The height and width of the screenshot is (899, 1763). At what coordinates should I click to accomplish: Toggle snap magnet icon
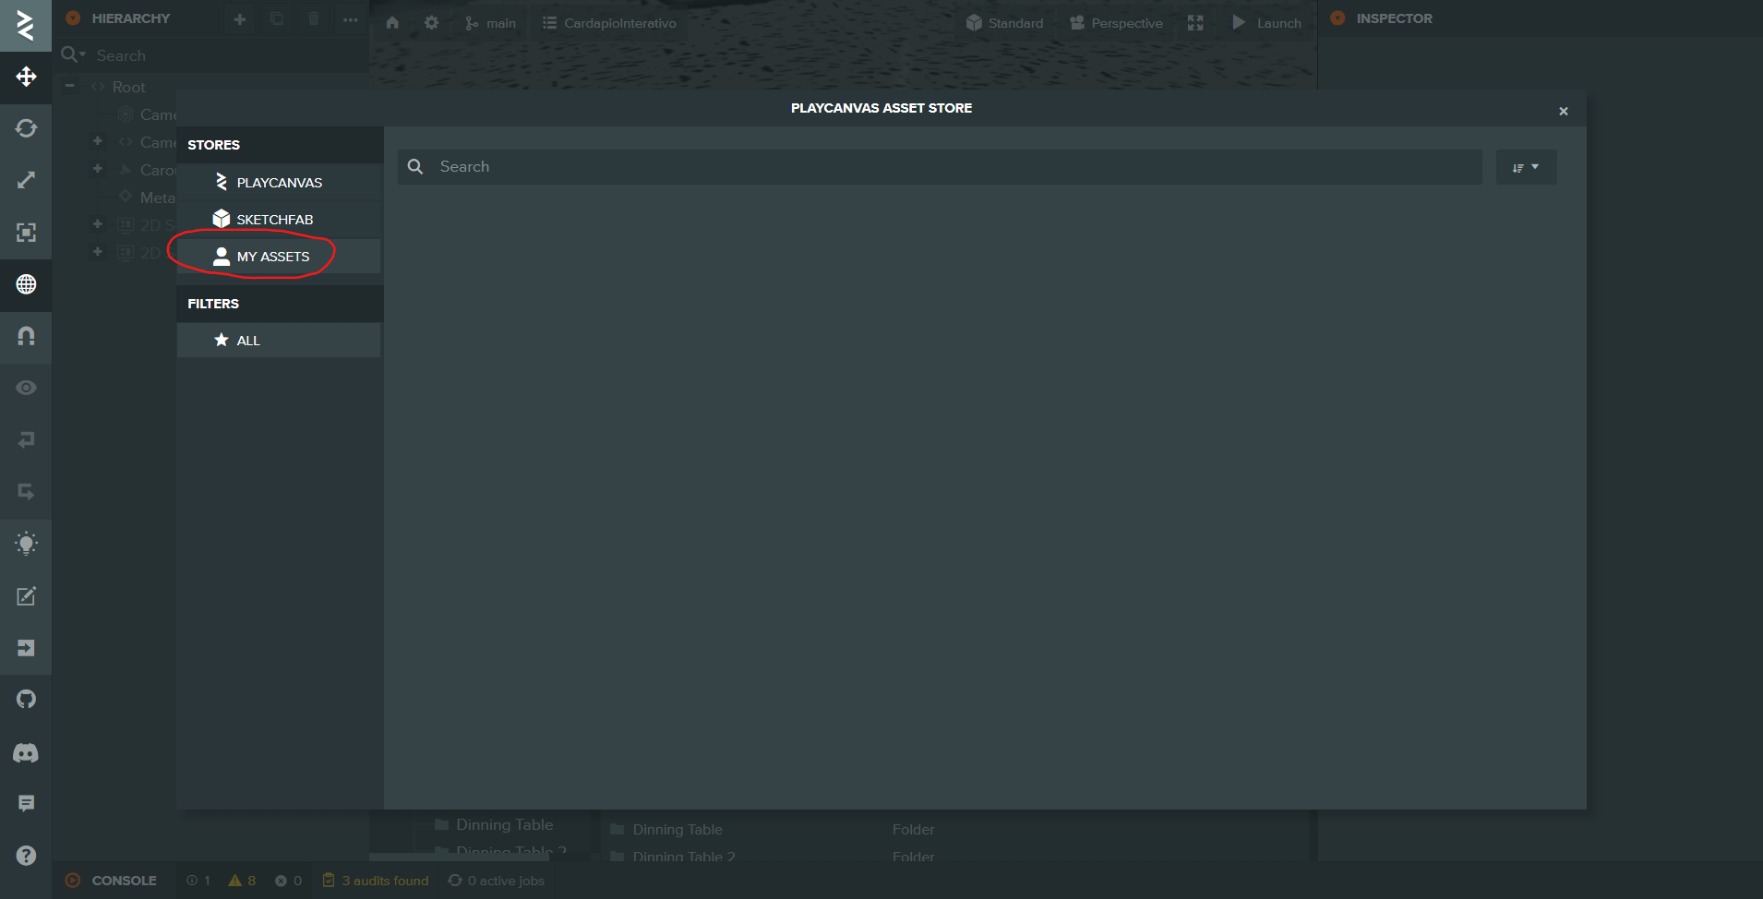[26, 337]
